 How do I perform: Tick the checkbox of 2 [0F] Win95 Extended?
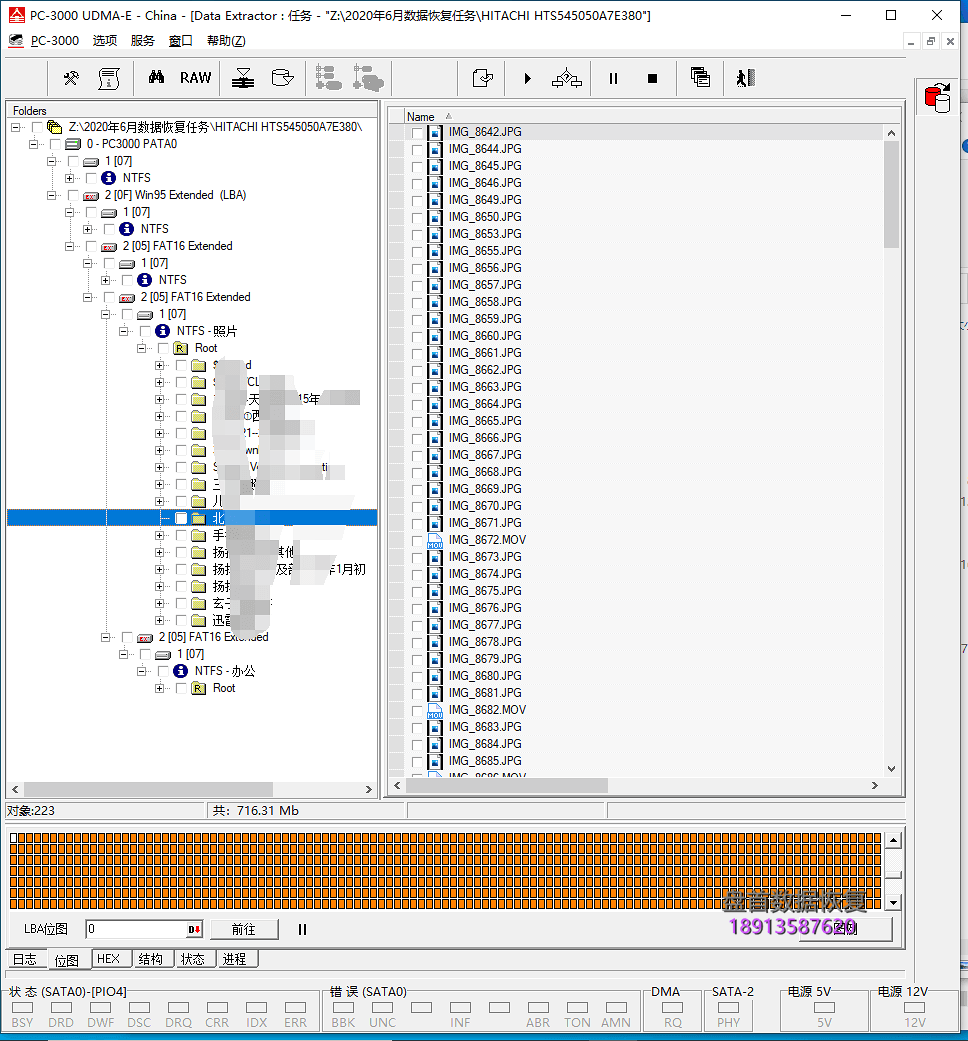coord(73,195)
